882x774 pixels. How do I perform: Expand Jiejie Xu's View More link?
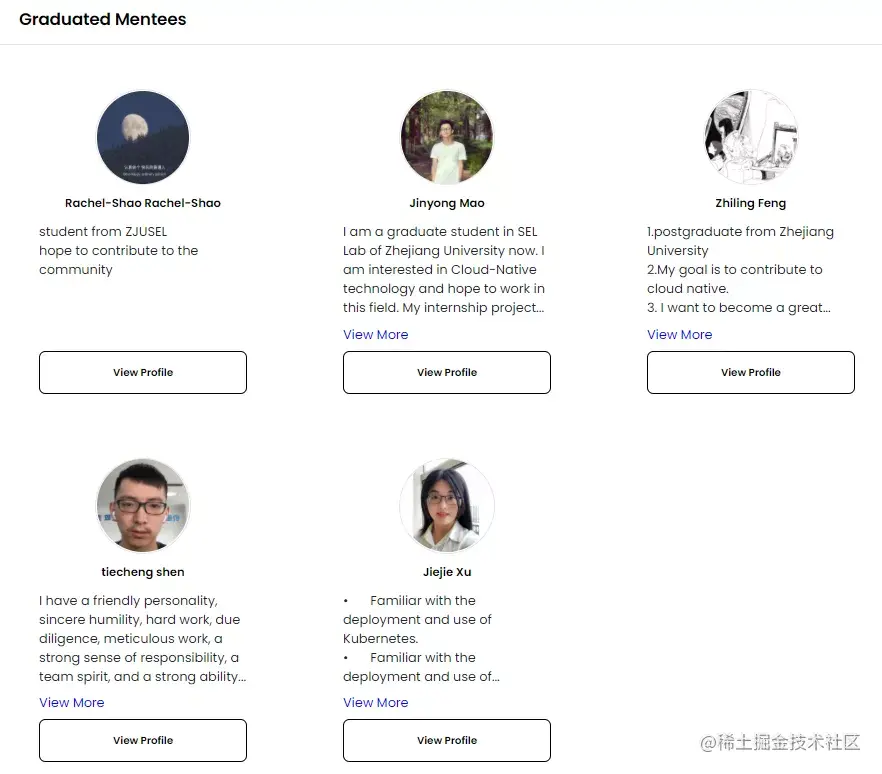tap(376, 703)
